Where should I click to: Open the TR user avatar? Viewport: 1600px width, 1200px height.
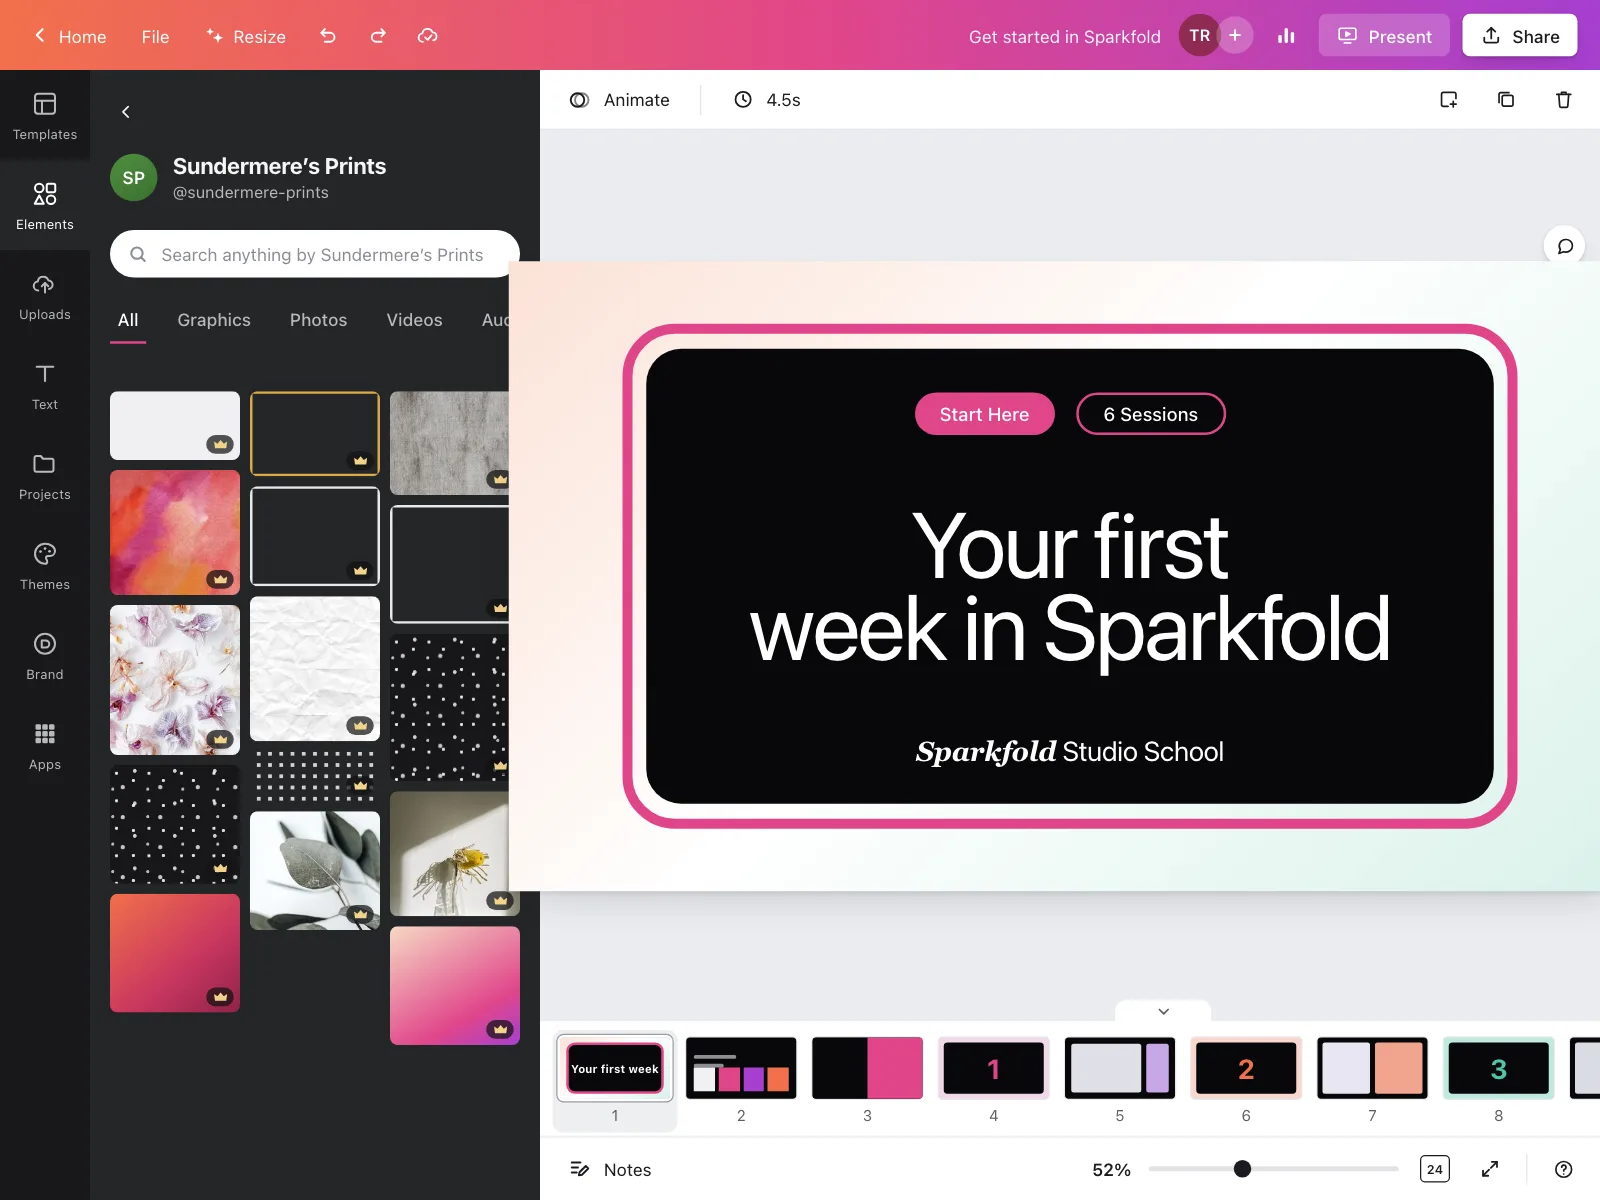point(1199,36)
